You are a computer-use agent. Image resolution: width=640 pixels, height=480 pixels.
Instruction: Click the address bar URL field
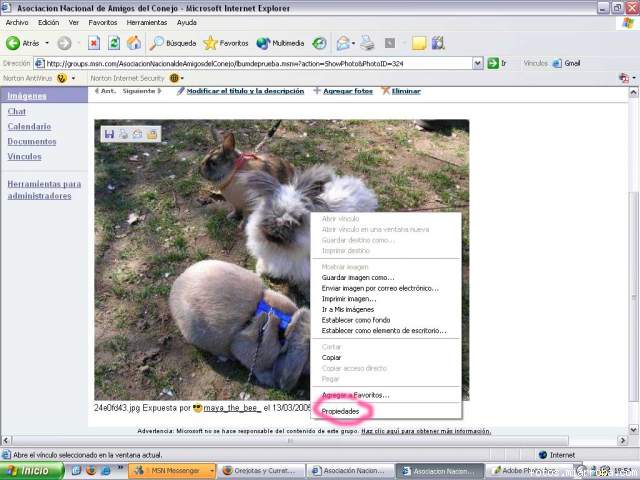(x=253, y=63)
